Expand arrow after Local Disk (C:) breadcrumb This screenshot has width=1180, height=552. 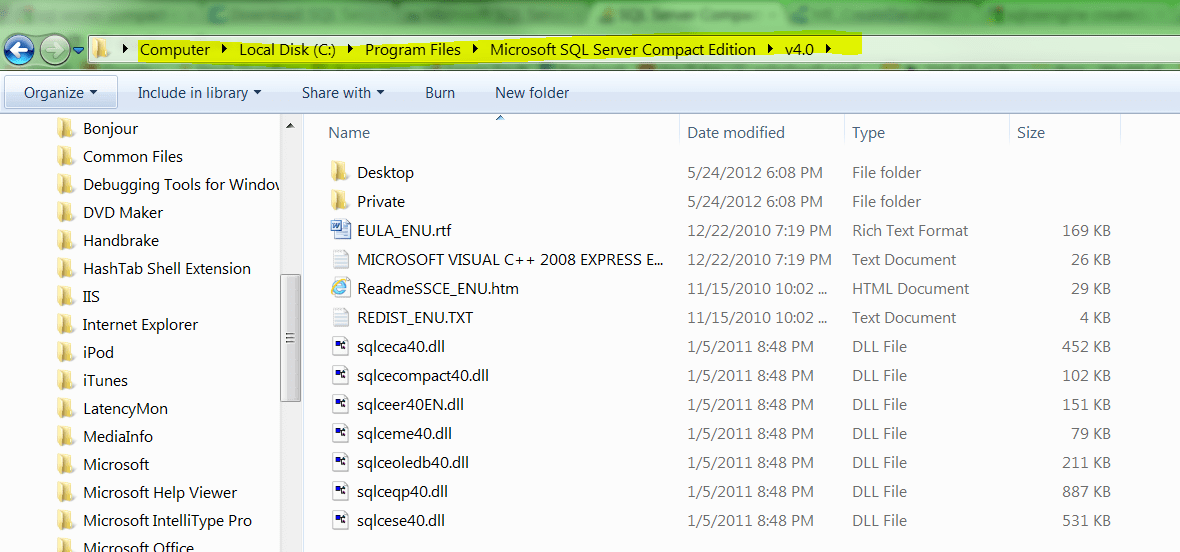pos(351,50)
